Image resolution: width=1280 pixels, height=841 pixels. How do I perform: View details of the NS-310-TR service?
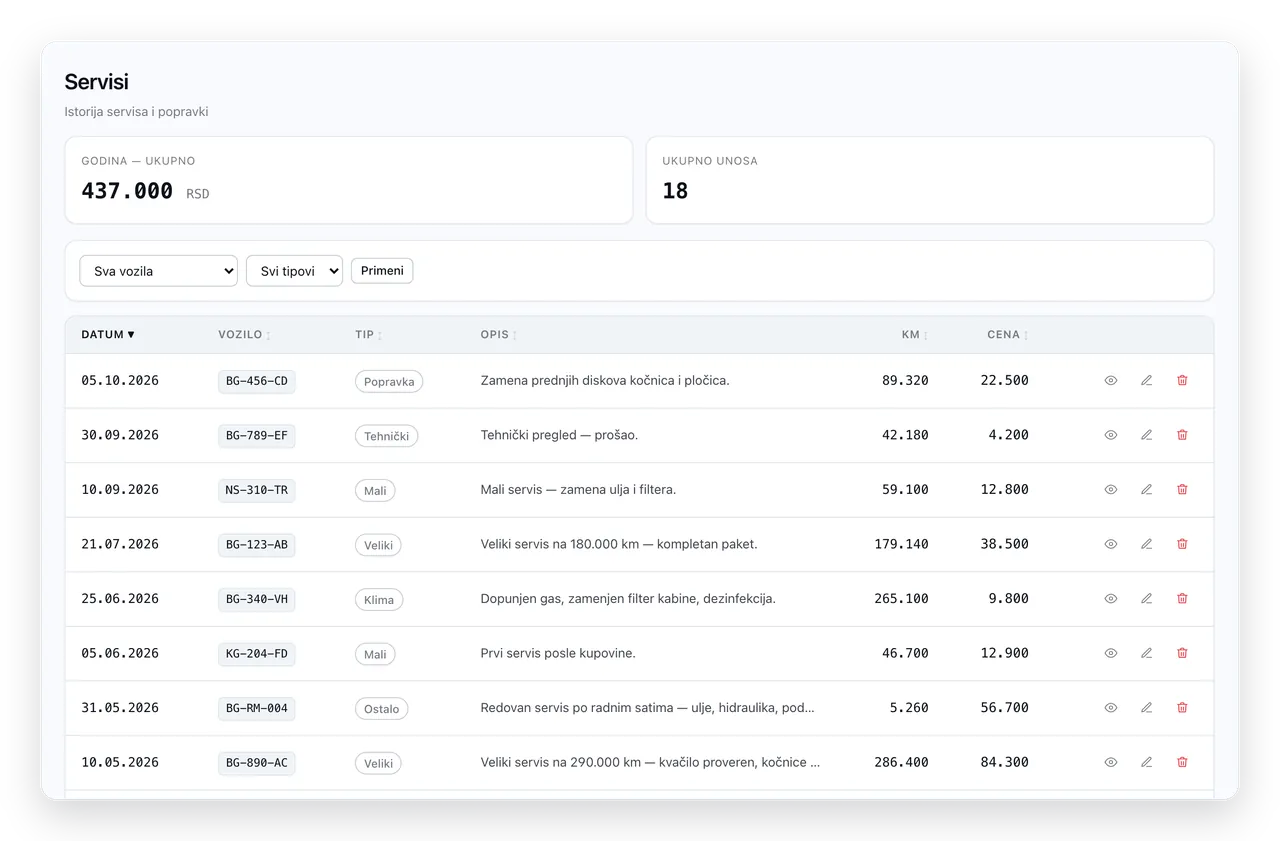pyautogui.click(x=1110, y=490)
